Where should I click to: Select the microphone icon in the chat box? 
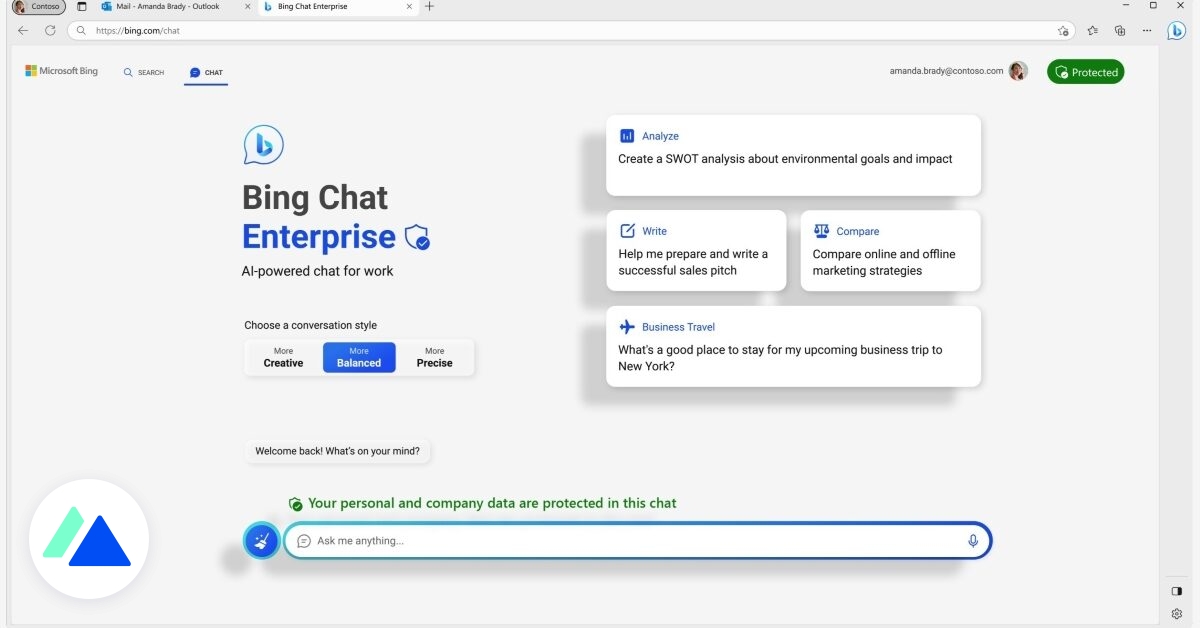point(971,540)
